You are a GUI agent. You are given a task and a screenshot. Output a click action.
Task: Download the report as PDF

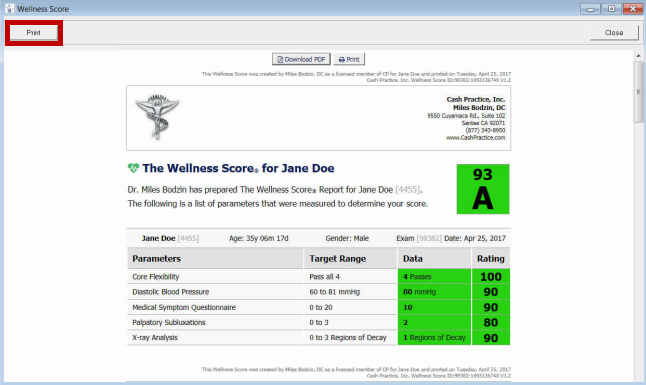(301, 59)
